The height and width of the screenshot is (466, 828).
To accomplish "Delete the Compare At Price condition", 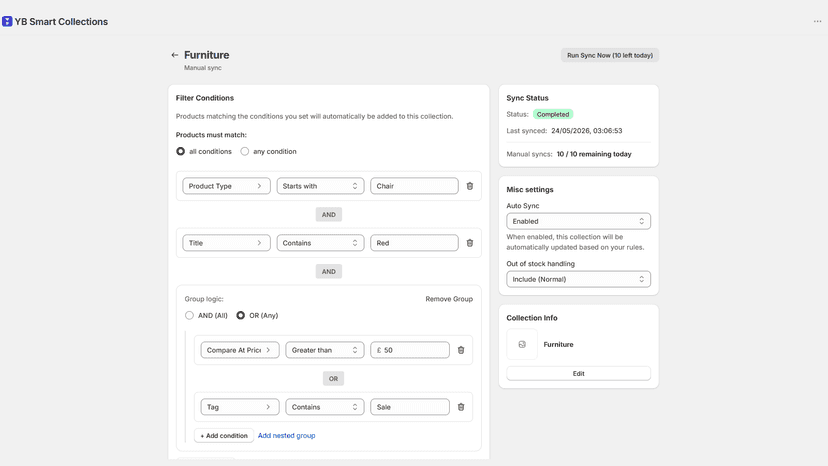I will pyautogui.click(x=461, y=350).
